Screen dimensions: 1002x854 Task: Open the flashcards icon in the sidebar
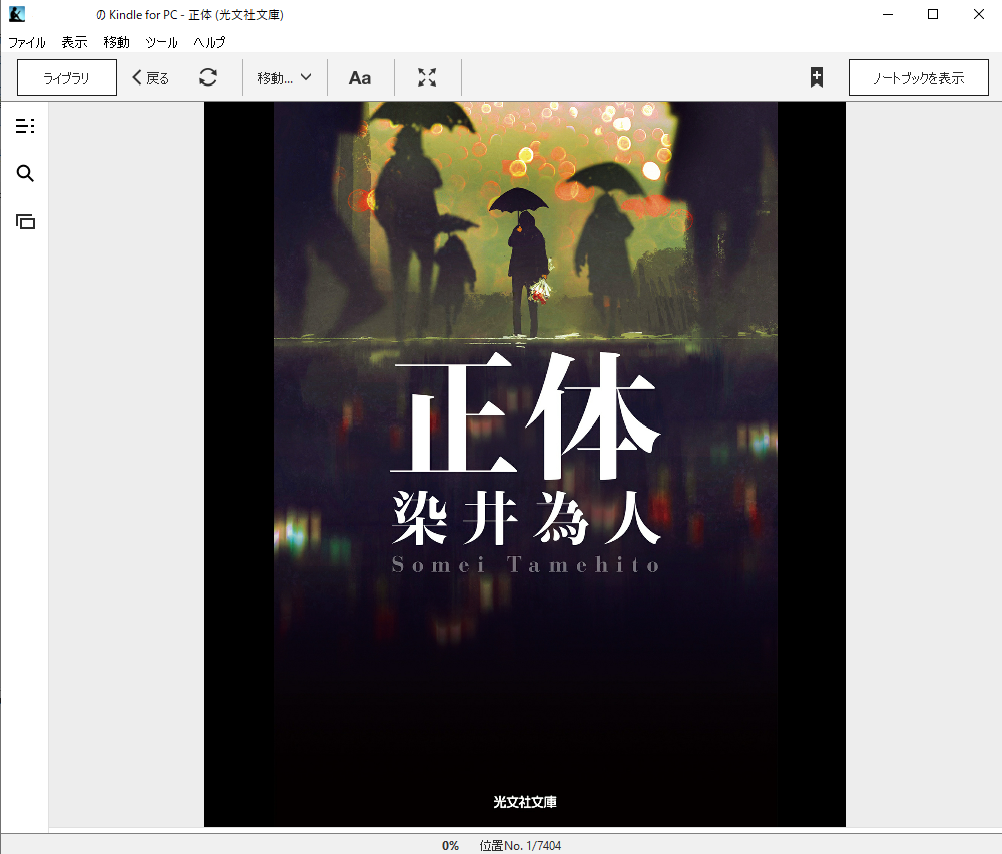point(25,221)
